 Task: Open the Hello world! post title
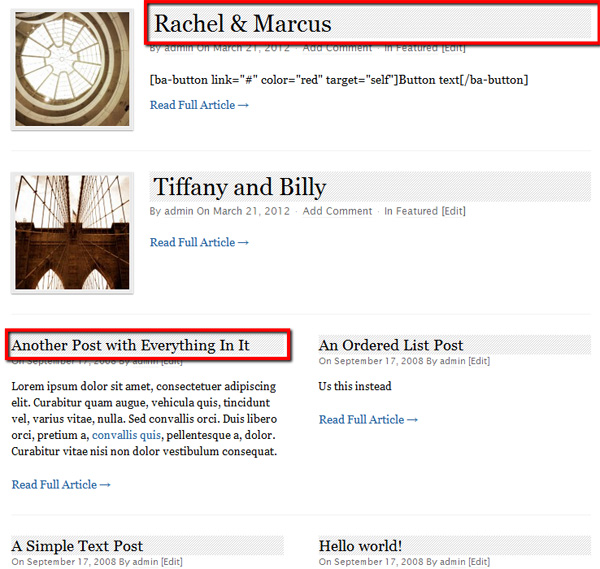(360, 546)
